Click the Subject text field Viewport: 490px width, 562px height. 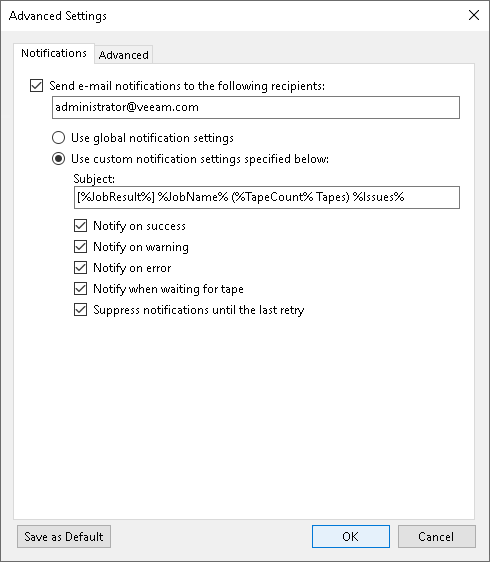[267, 197]
